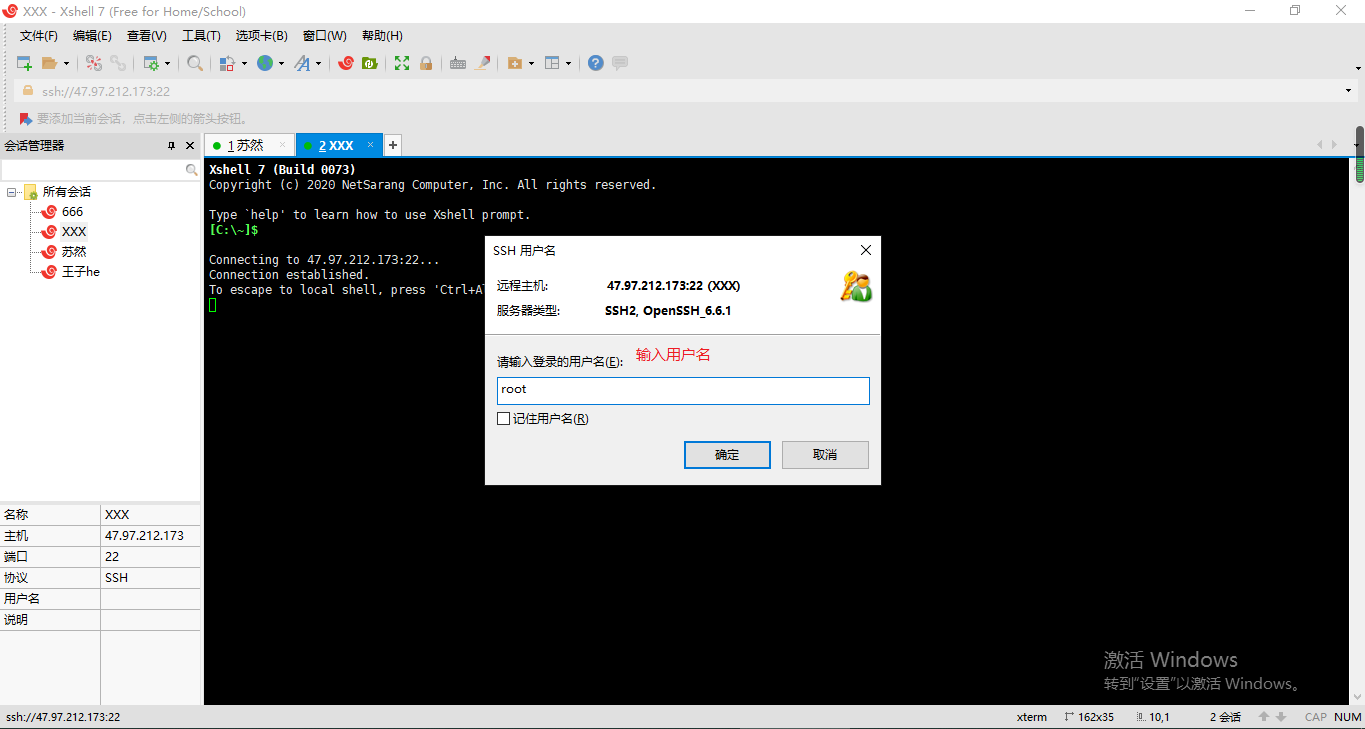
Task: Click the plus button to add tab
Action: point(393,145)
